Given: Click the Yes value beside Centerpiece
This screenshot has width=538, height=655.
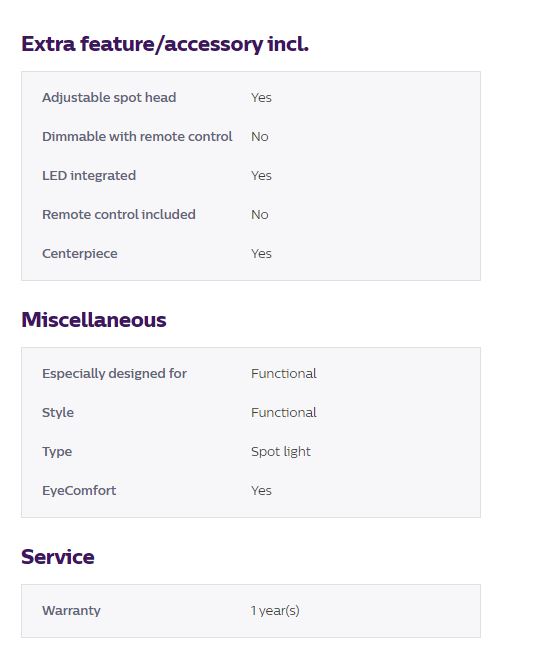Looking at the screenshot, I should coord(261,254).
